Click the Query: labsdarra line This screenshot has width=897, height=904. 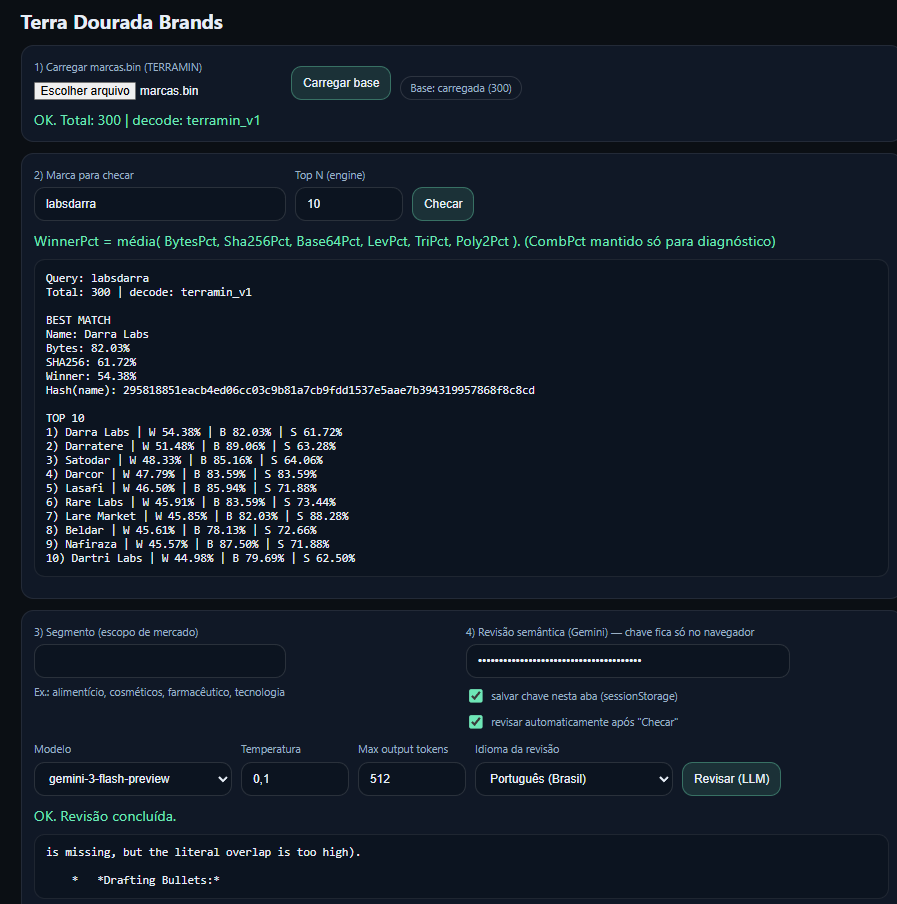[97, 278]
